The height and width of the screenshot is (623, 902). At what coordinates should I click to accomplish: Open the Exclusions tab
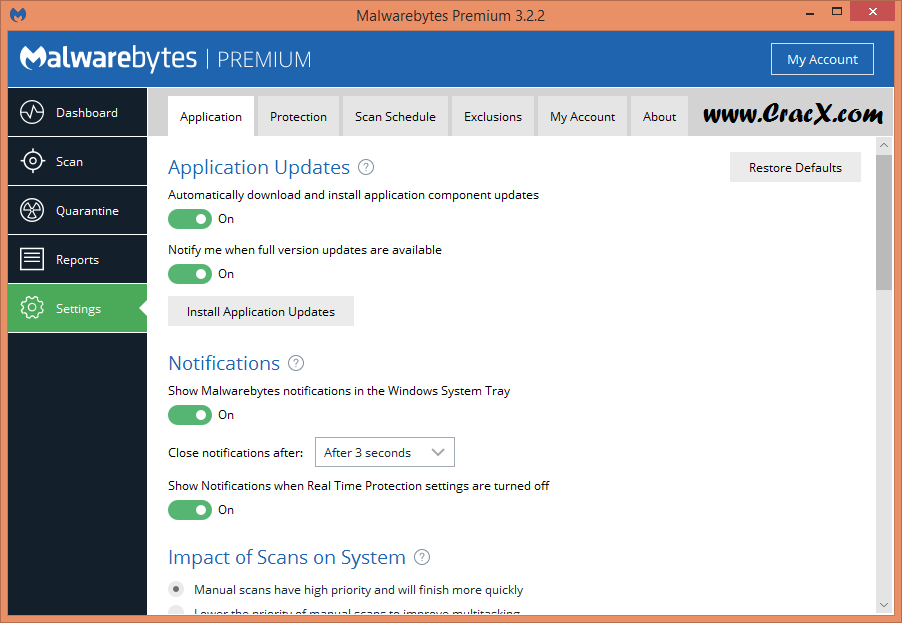click(x=493, y=116)
